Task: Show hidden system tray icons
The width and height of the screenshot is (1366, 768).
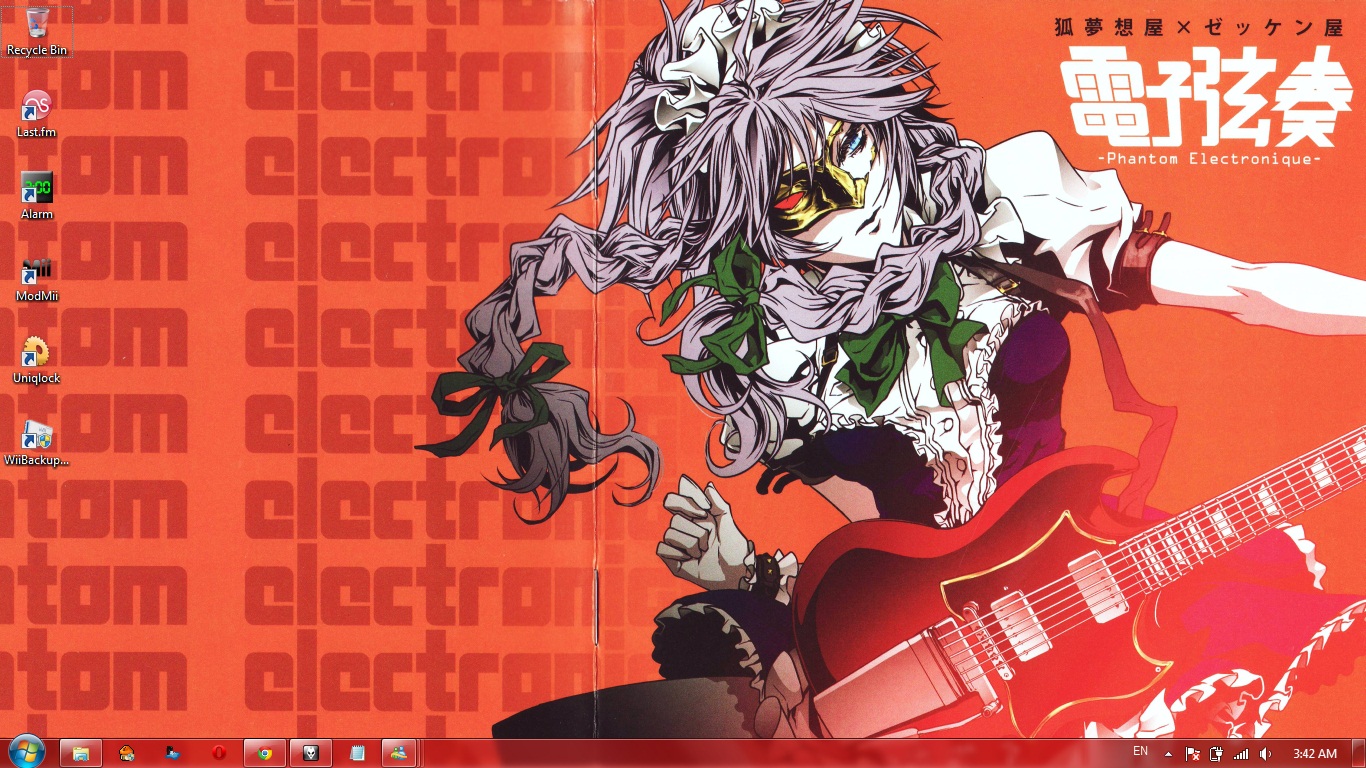Action: (1167, 753)
